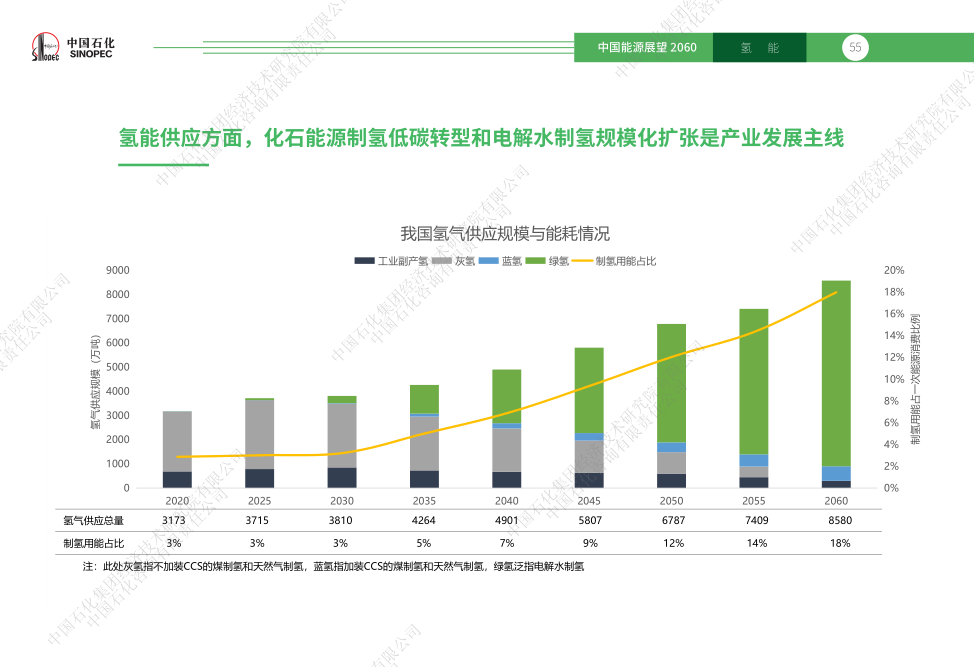The height and width of the screenshot is (667, 974).
Task: Click the 20% label on the right axis
Action: click(x=894, y=270)
